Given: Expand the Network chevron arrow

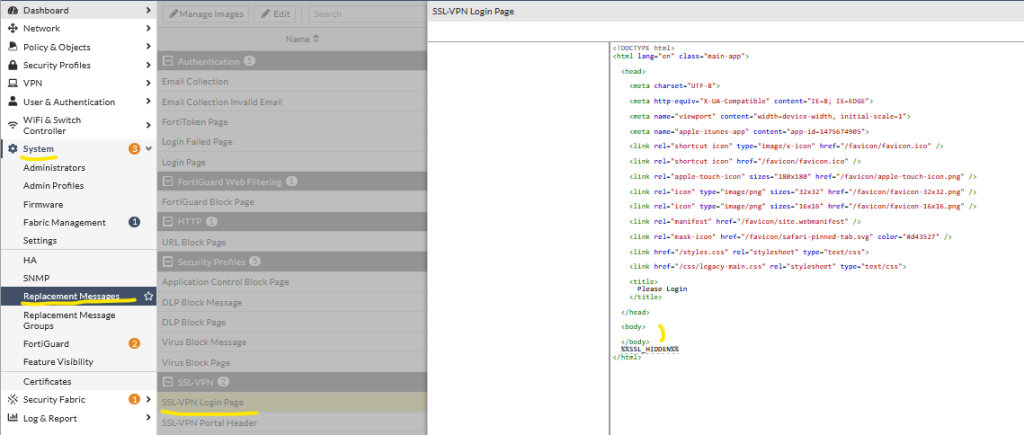Looking at the screenshot, I should coord(149,29).
